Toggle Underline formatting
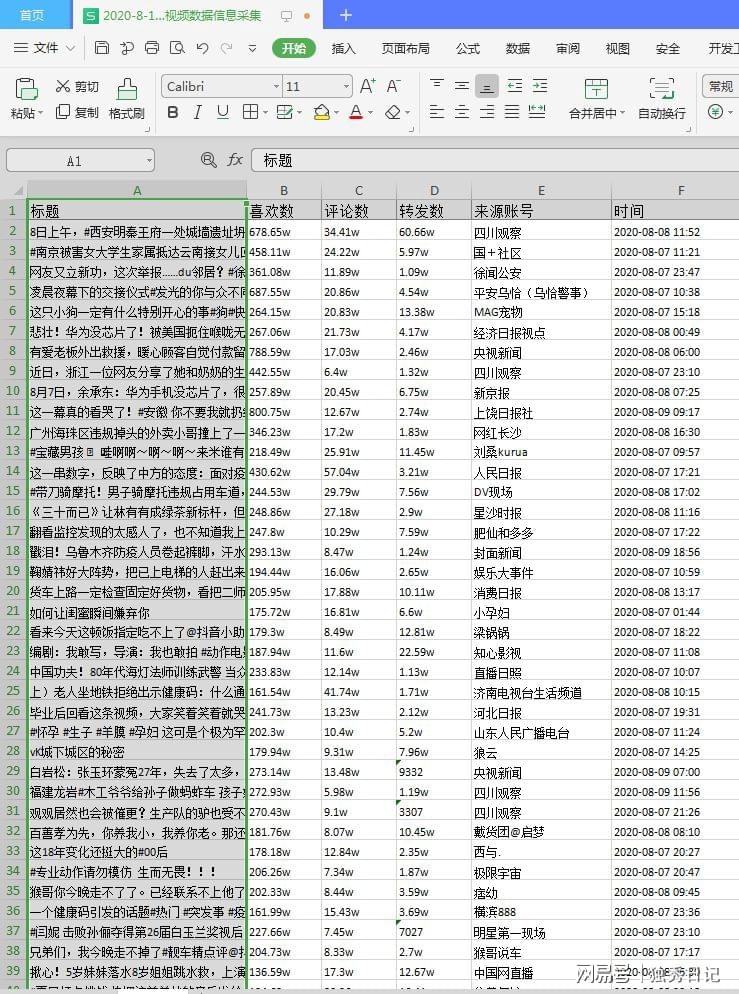This screenshot has height=994, width=739. point(222,113)
